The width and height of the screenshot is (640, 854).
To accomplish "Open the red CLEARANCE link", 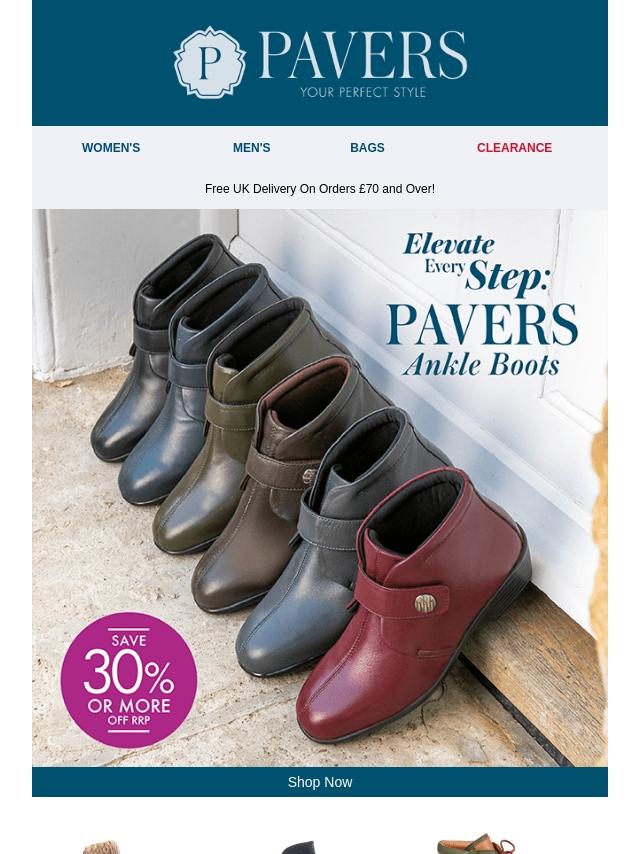I will [514, 148].
